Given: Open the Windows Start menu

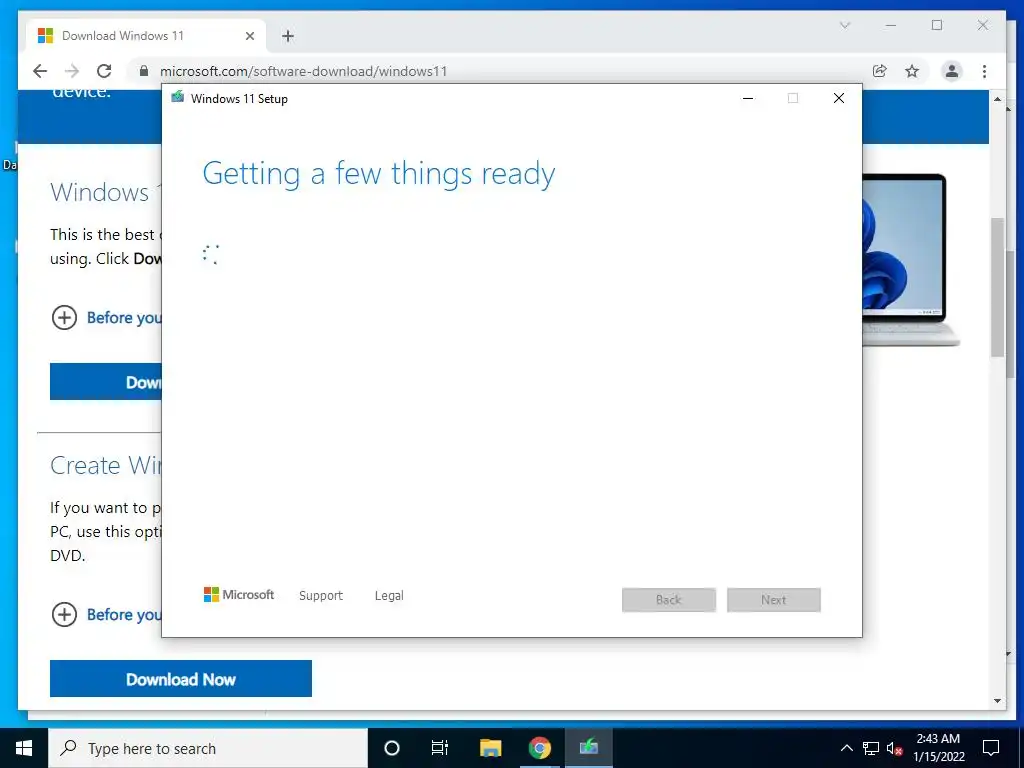Looking at the screenshot, I should click(24, 748).
